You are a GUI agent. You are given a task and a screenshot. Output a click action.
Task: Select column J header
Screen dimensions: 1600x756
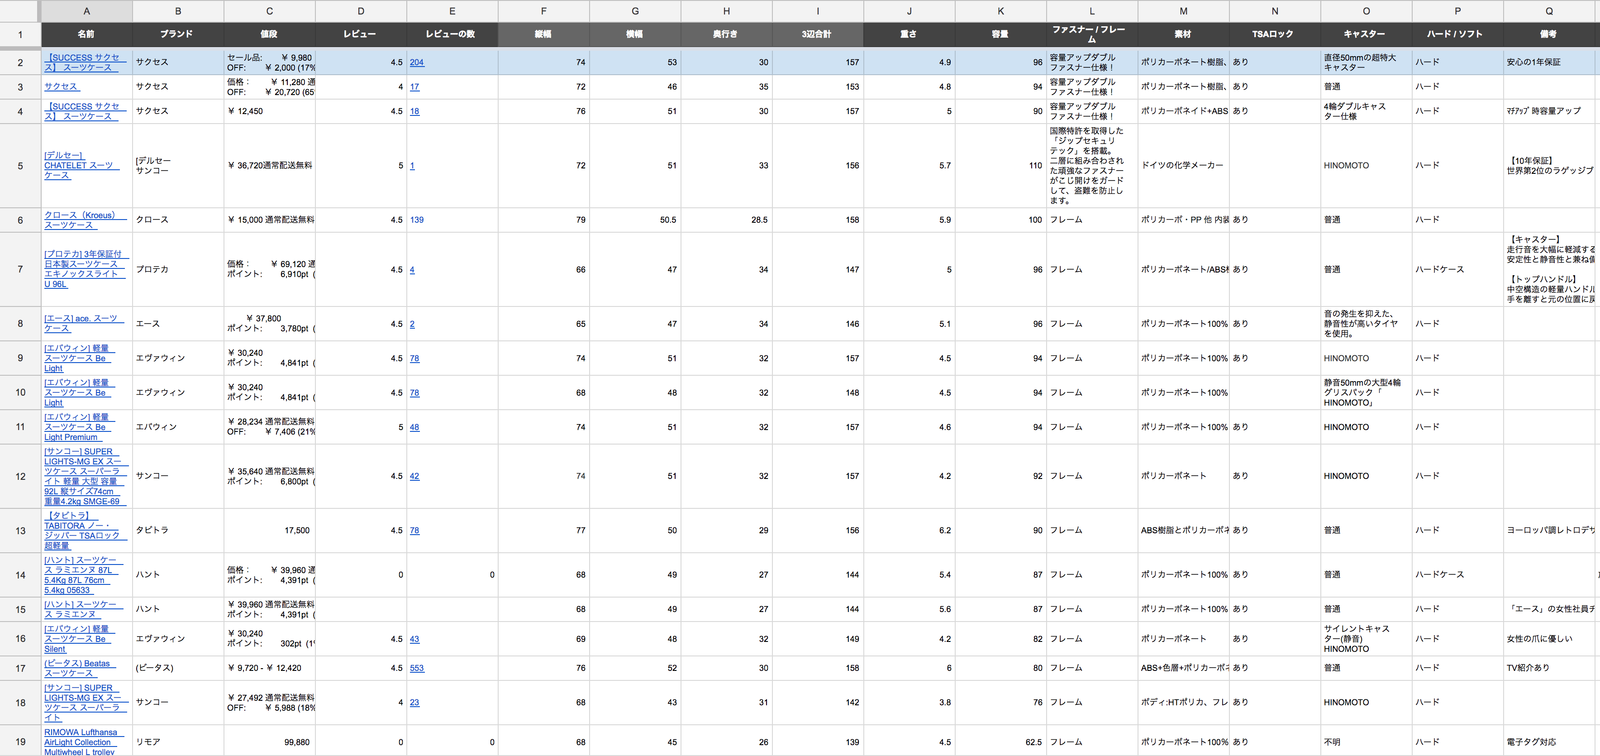tap(909, 11)
